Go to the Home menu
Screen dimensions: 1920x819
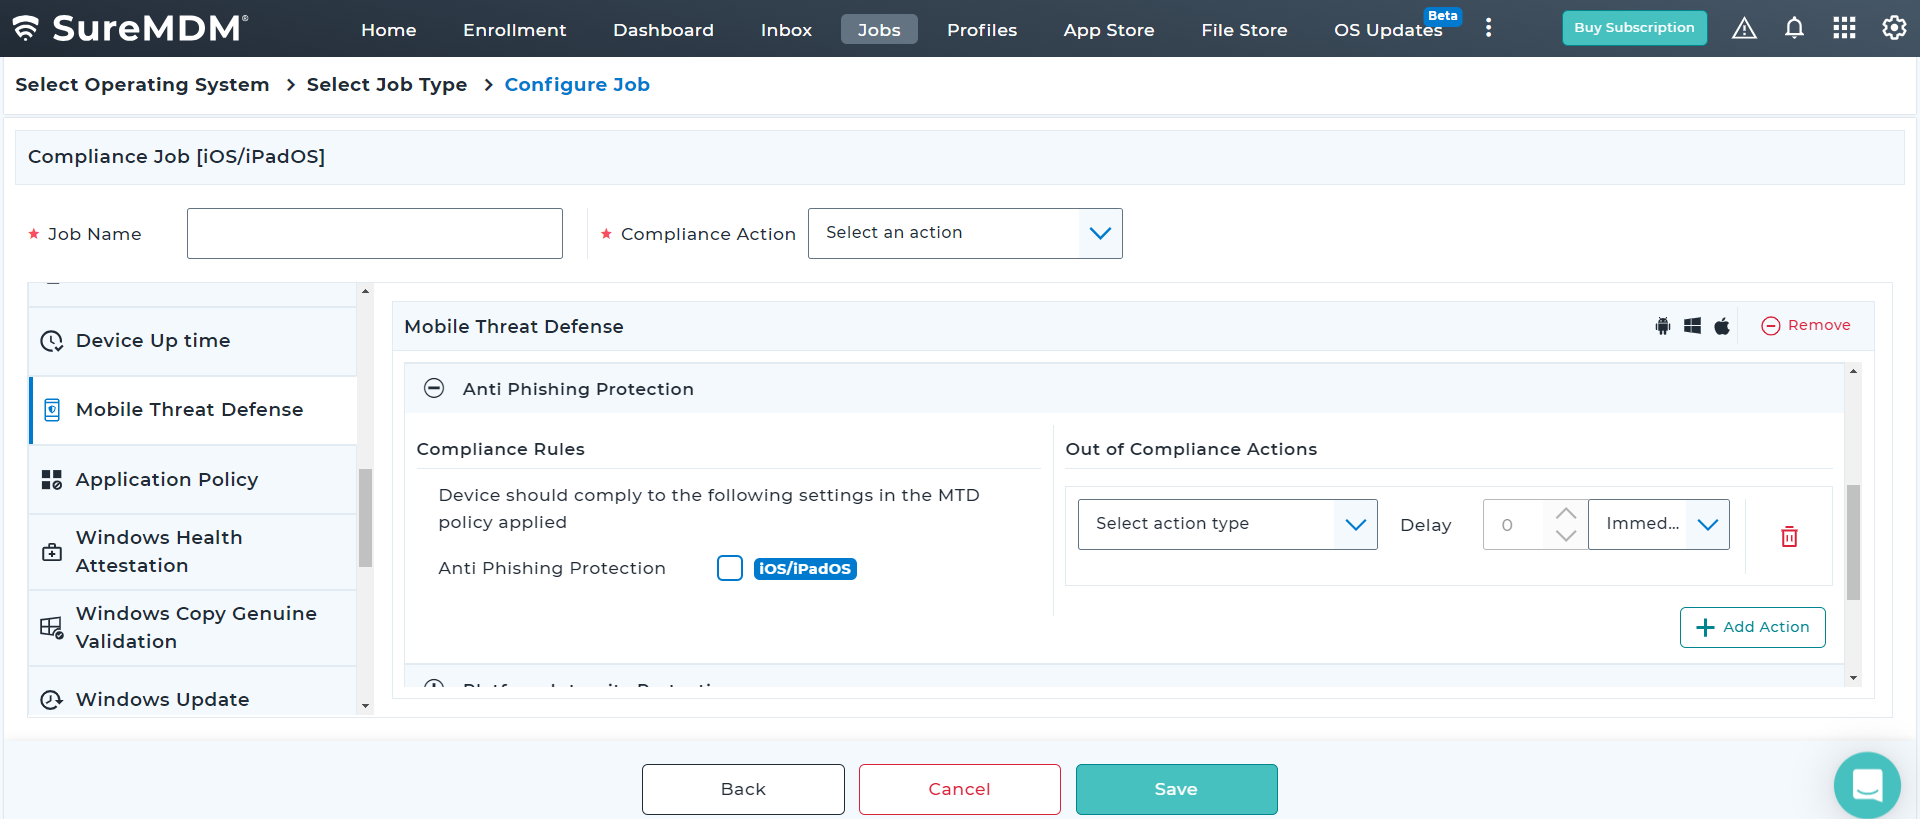coord(389,30)
